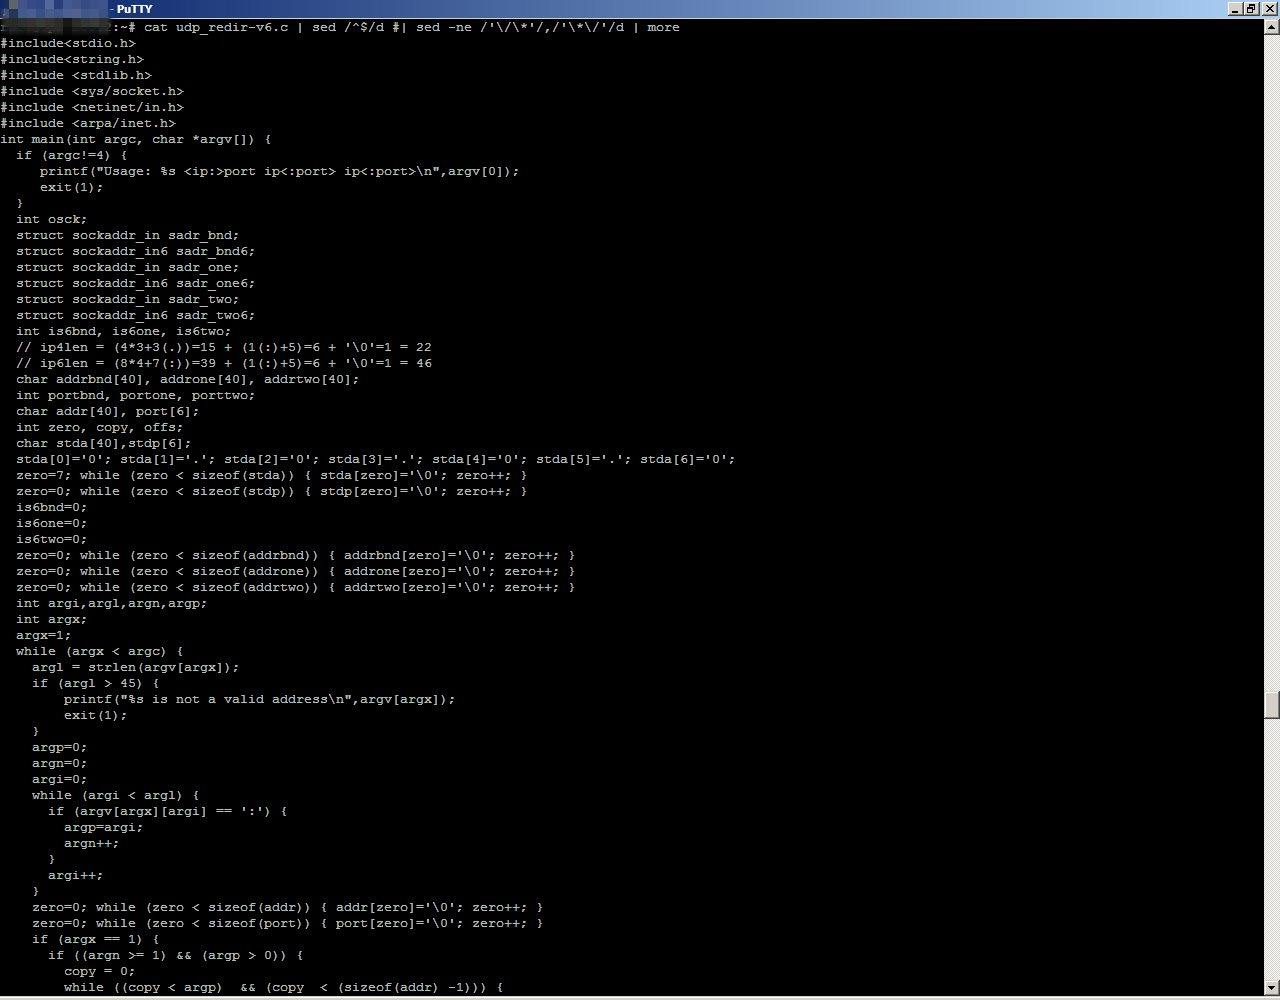Click the int main function declaration line
The width and height of the screenshot is (1280, 1000).
point(136,139)
